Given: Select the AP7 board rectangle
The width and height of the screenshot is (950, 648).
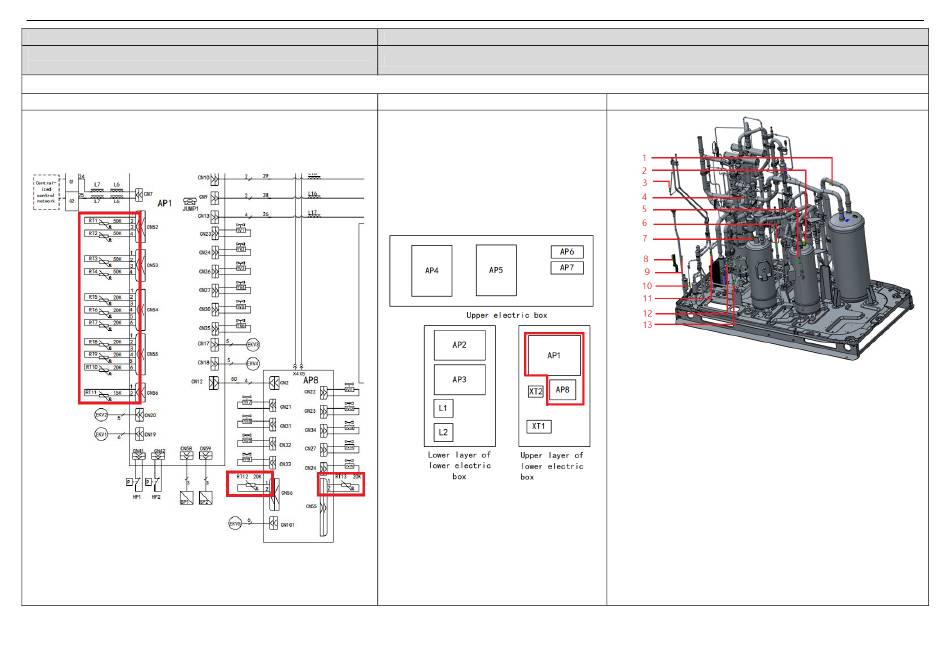Looking at the screenshot, I should 566,268.
